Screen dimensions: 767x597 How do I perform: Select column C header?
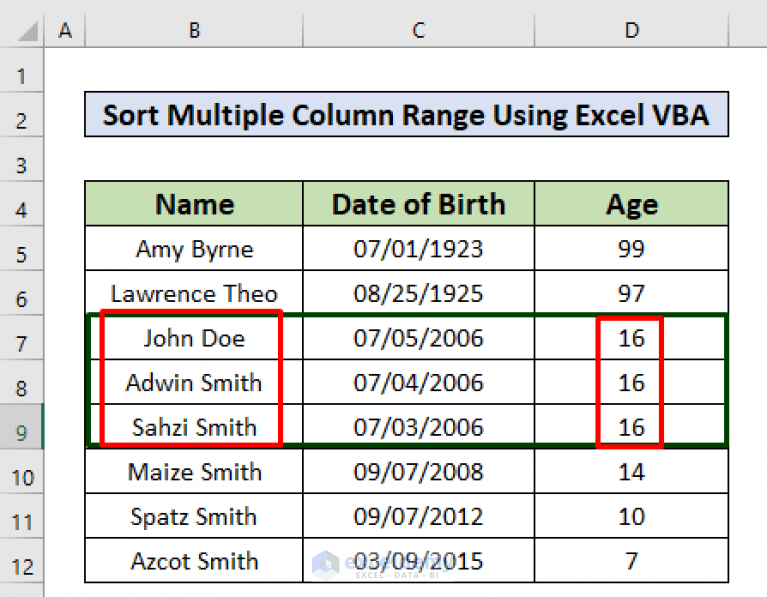419,31
